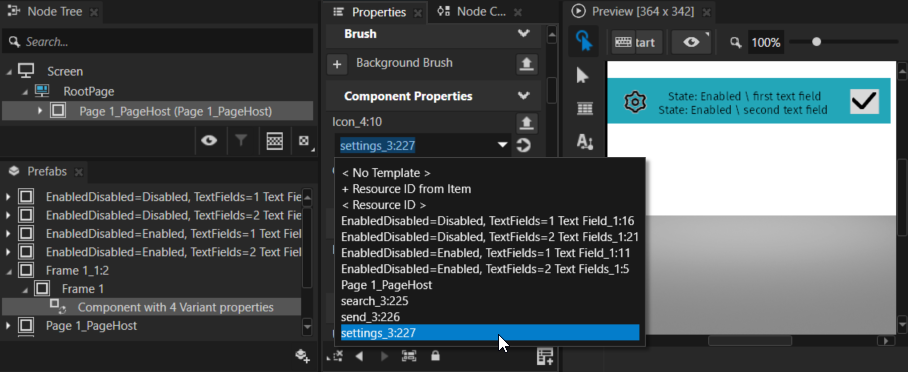Select EnabledDisabled=Disabled, TextFields=1 Text Field_1:16 option
The width and height of the screenshot is (908, 372).
click(488, 221)
